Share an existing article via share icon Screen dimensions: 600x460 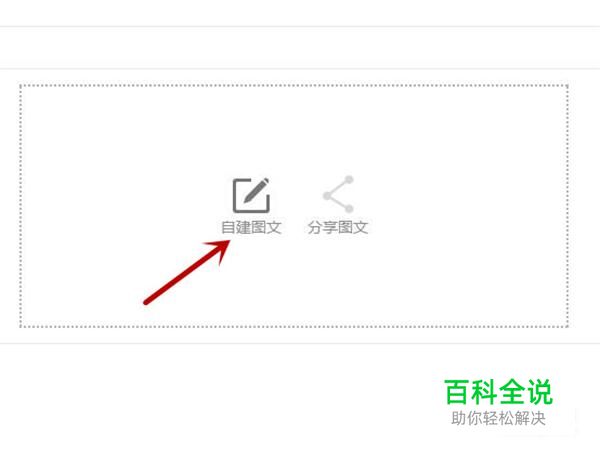point(338,194)
